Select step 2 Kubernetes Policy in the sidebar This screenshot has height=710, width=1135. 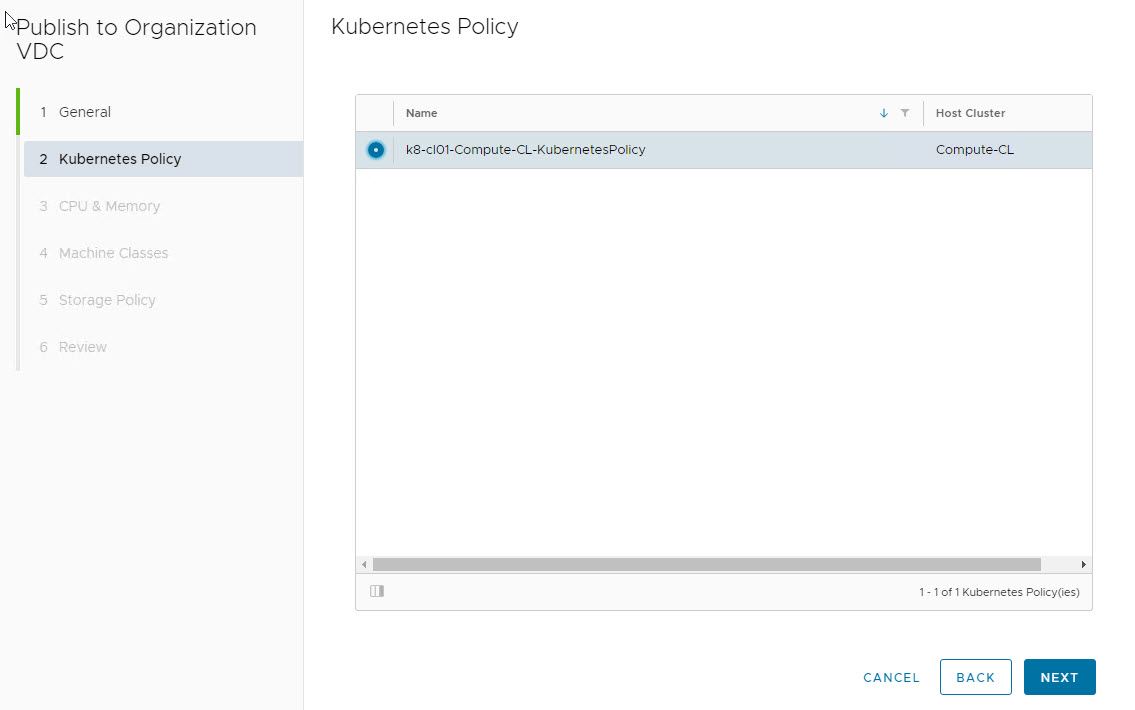pyautogui.click(x=120, y=159)
